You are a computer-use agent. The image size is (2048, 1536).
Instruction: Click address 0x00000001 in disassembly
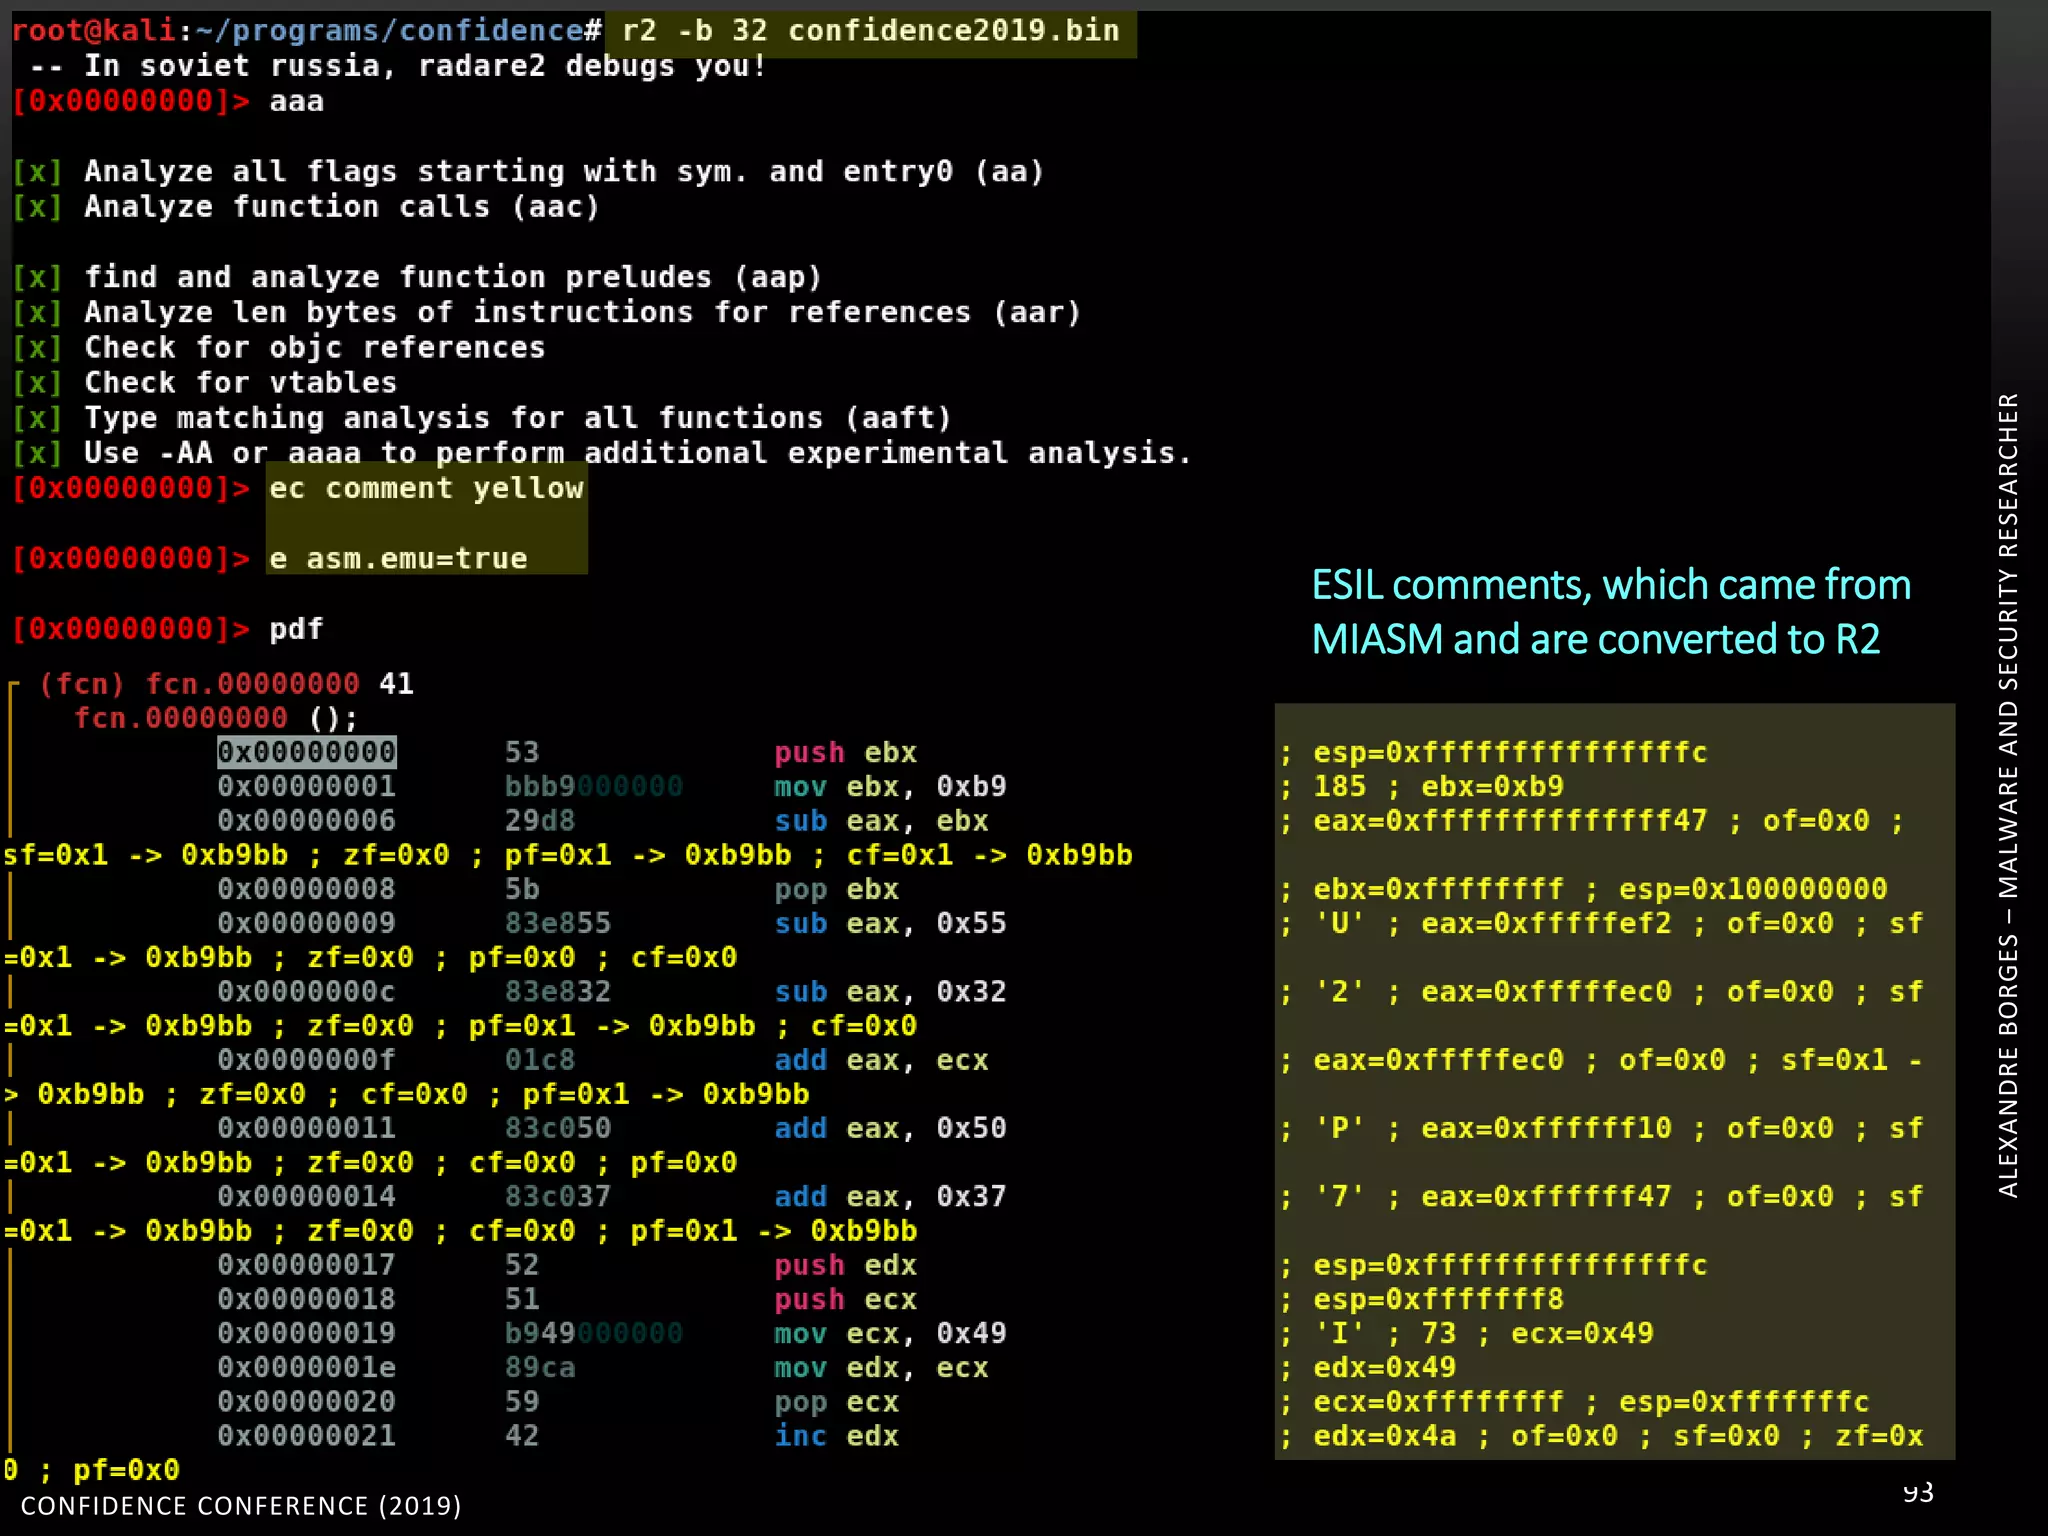coord(307,786)
